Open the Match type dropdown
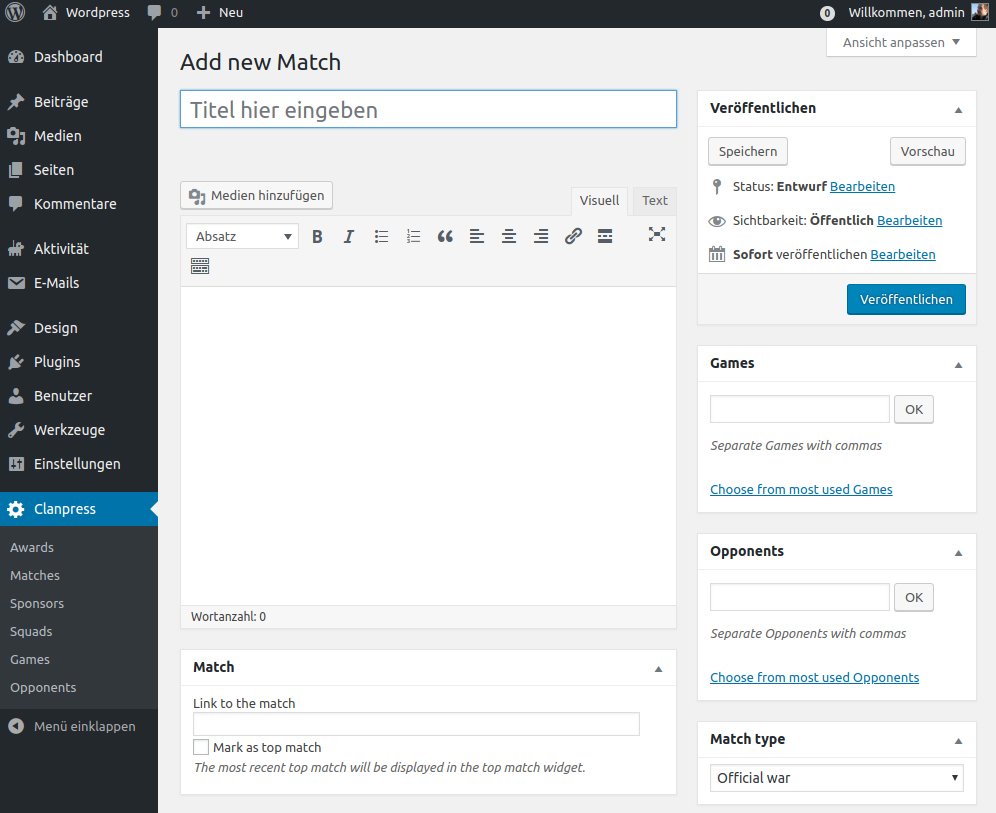 [x=836, y=778]
